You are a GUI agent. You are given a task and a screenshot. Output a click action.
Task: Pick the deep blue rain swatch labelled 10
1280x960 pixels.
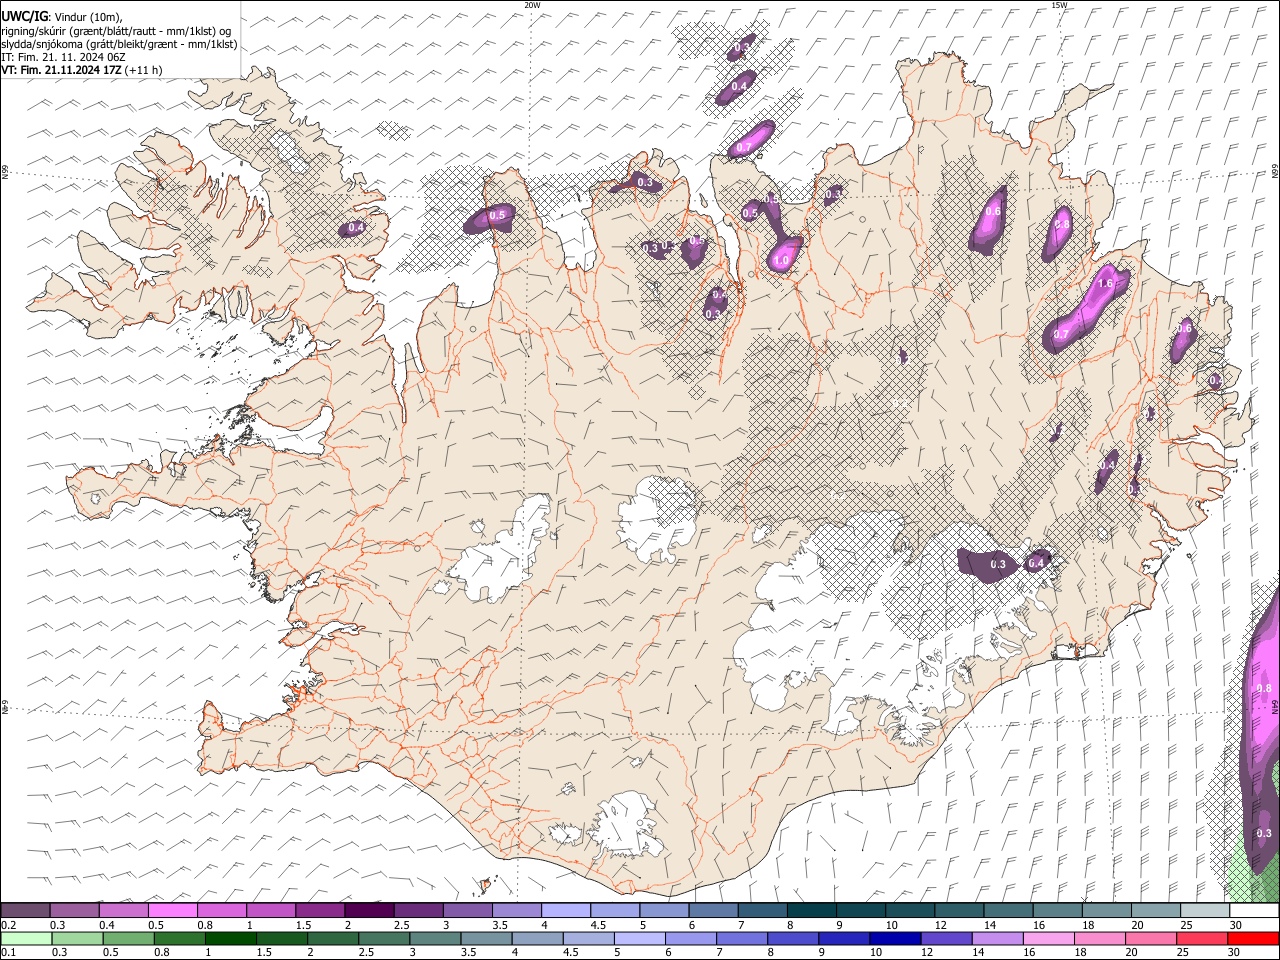click(894, 938)
